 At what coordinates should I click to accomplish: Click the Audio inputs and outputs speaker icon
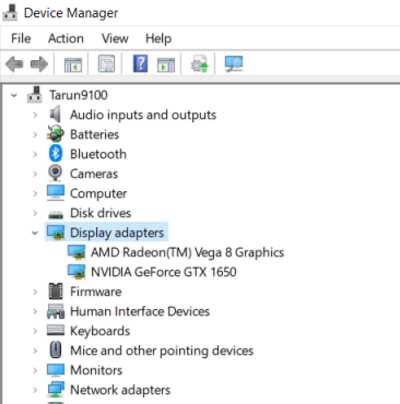pyautogui.click(x=55, y=114)
